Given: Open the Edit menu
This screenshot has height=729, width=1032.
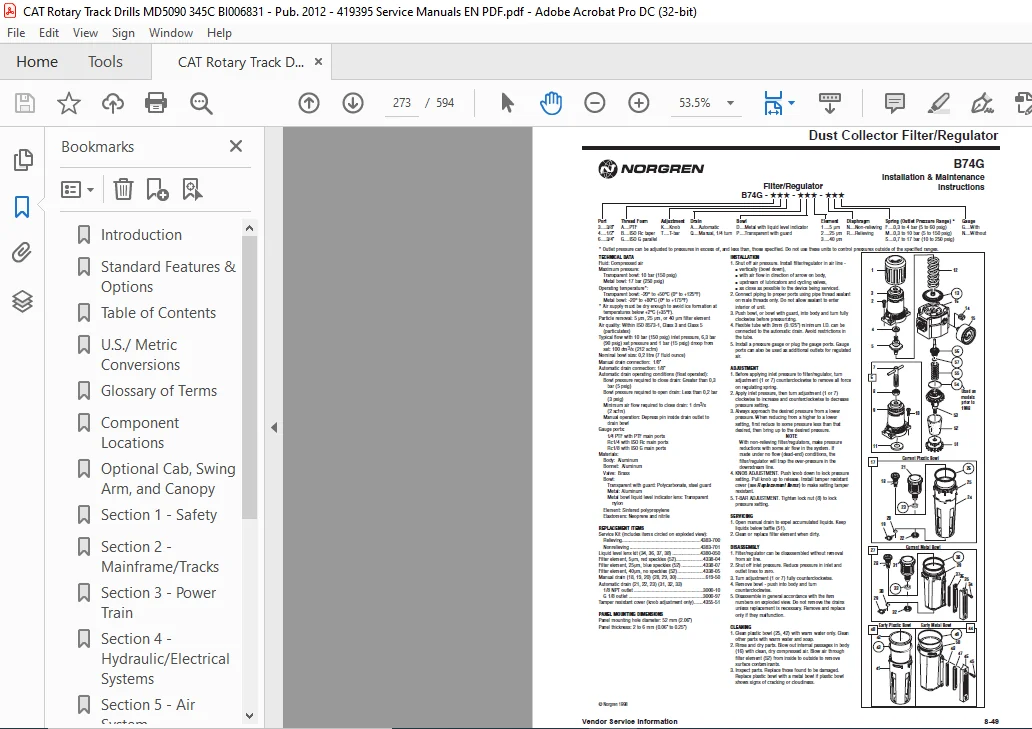Looking at the screenshot, I should tap(49, 33).
